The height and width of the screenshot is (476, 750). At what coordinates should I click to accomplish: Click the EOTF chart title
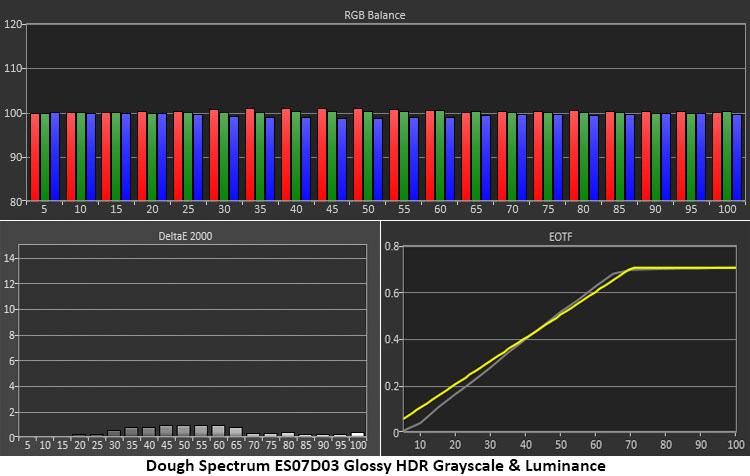[560, 236]
